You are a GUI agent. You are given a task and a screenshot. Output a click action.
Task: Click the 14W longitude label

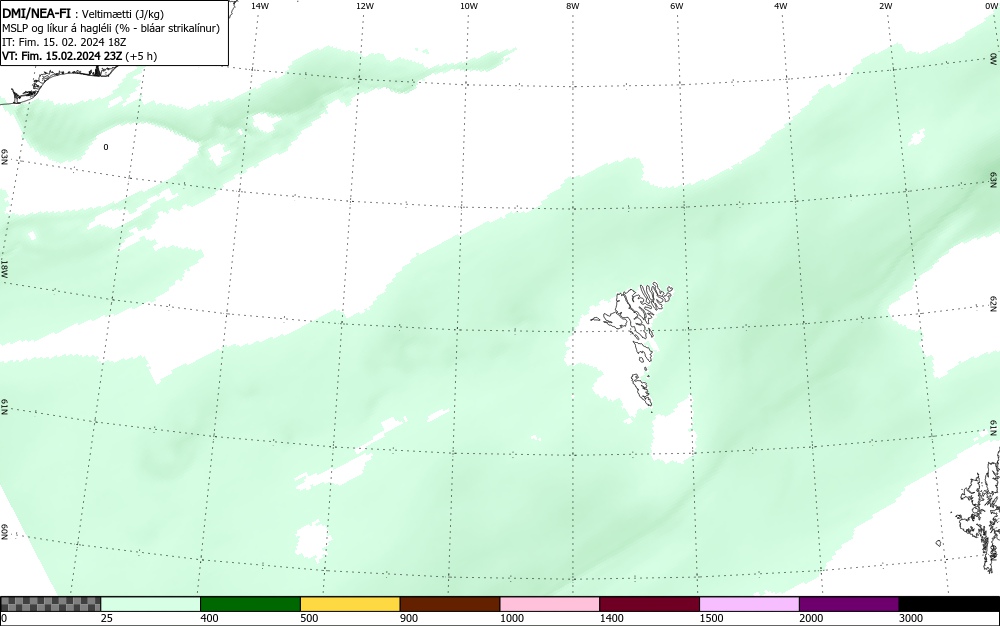coord(260,6)
